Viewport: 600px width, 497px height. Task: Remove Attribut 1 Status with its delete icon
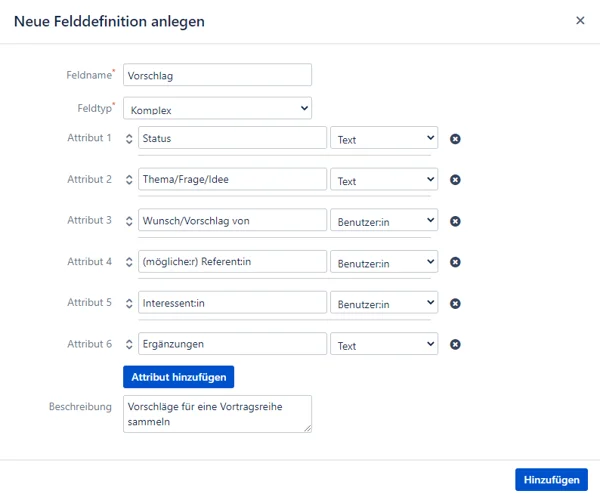pyautogui.click(x=455, y=139)
